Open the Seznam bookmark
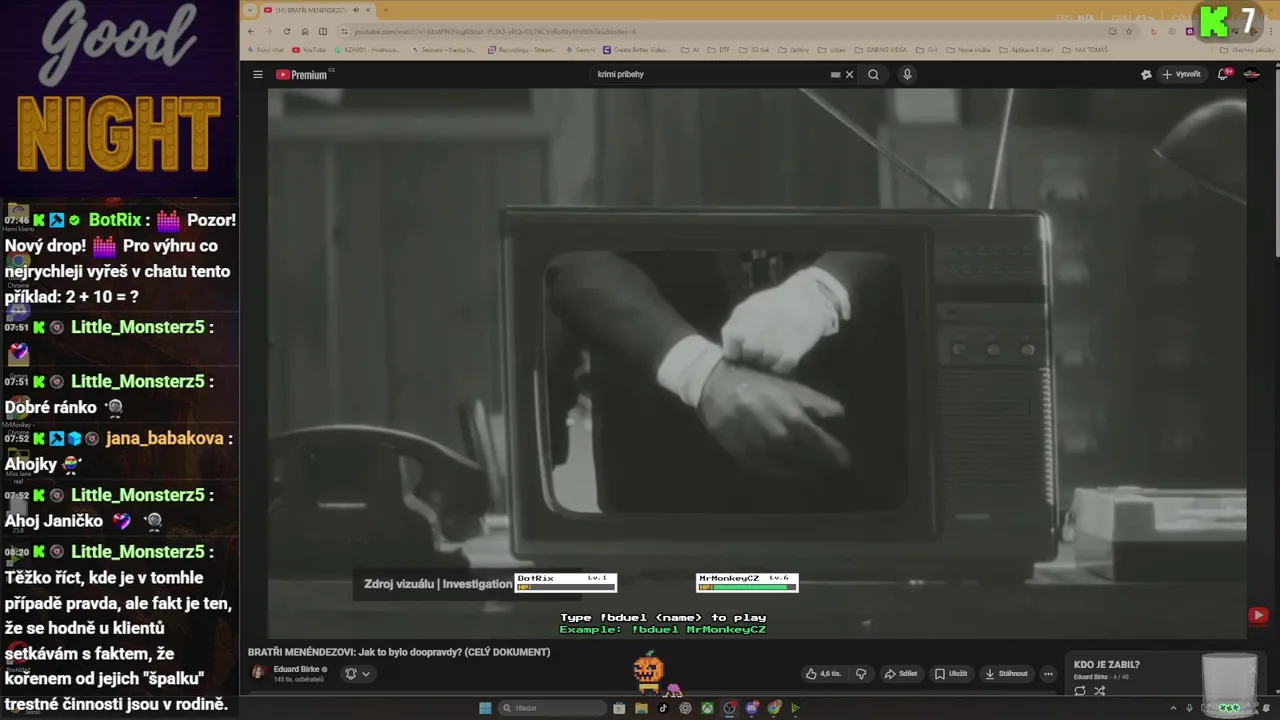Screen dimensions: 1280x720 (446, 50)
